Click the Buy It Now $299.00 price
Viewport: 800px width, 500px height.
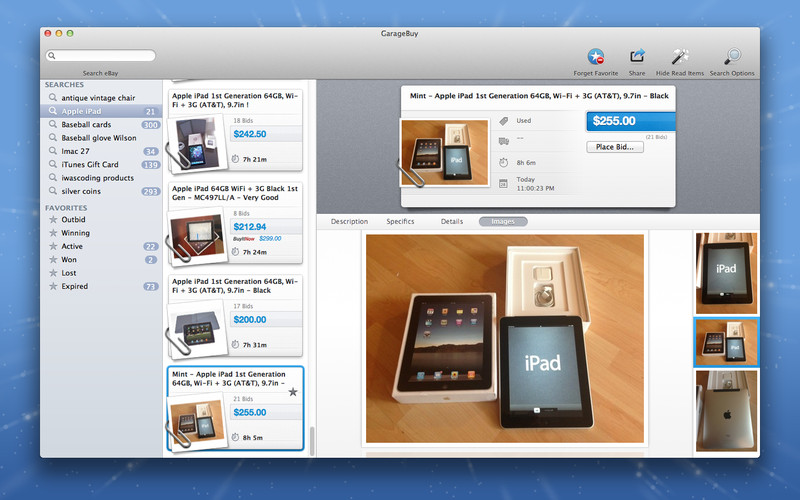(270, 238)
